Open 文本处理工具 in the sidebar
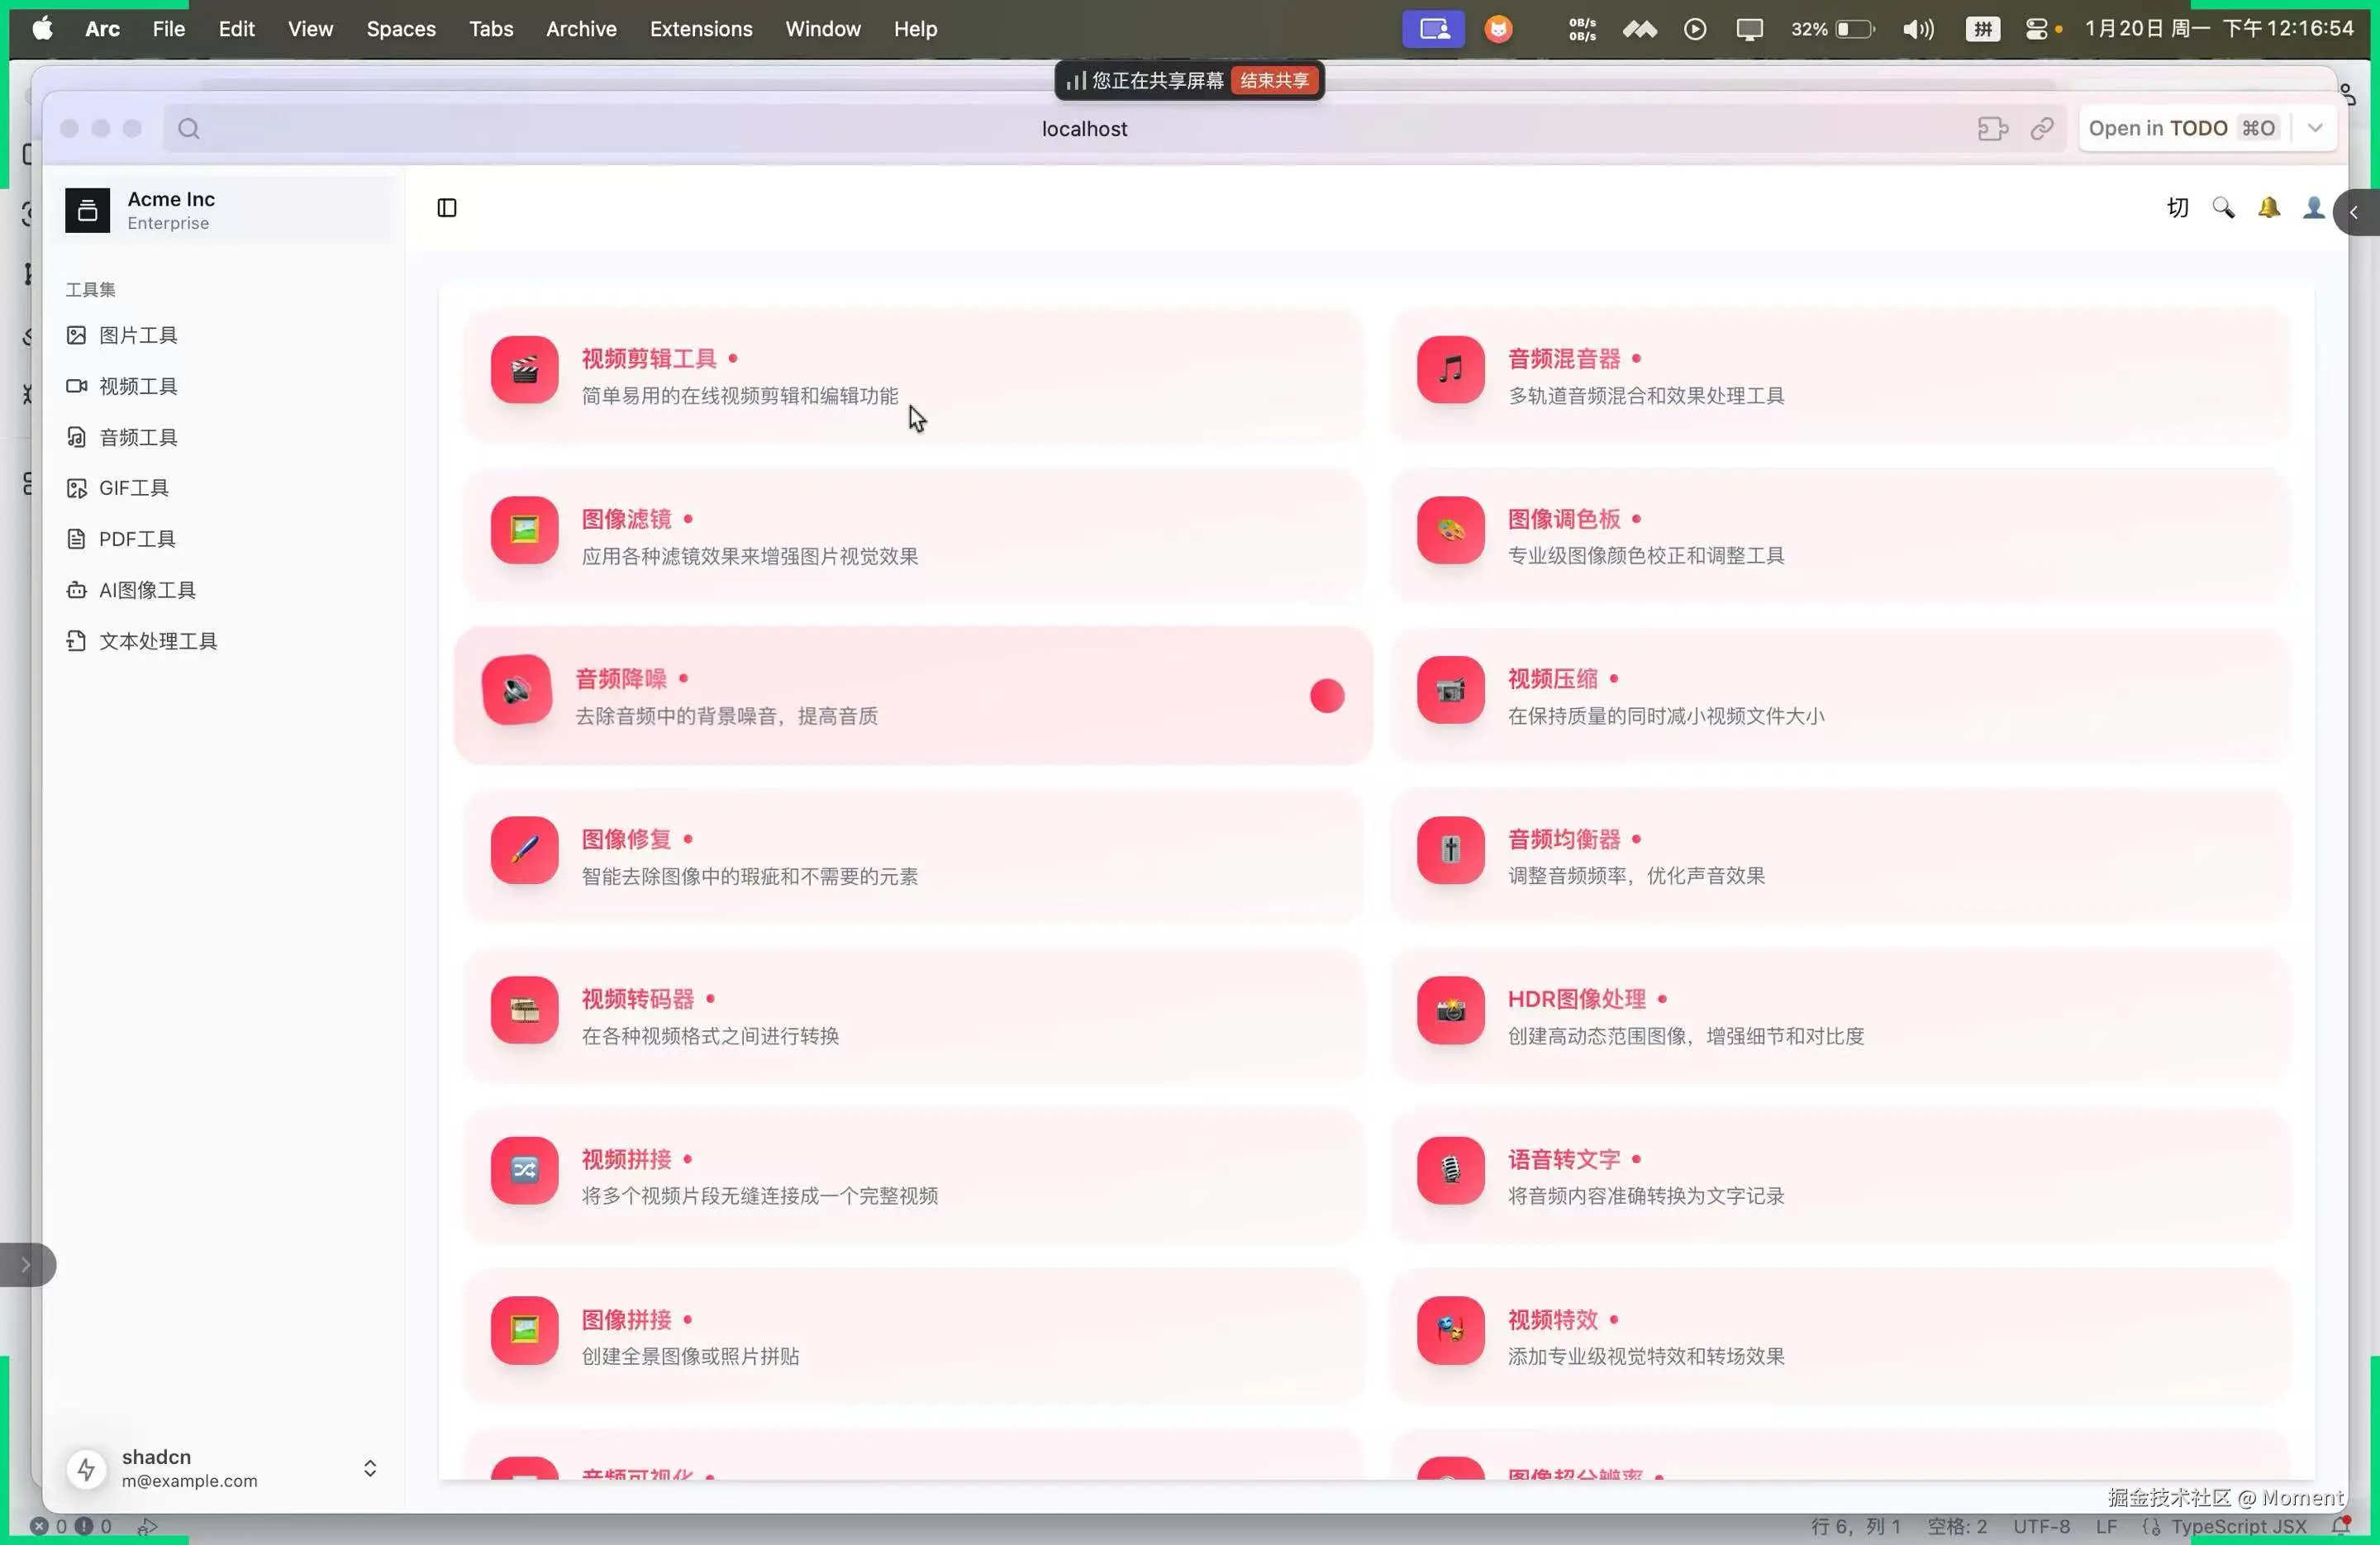 coord(224,641)
